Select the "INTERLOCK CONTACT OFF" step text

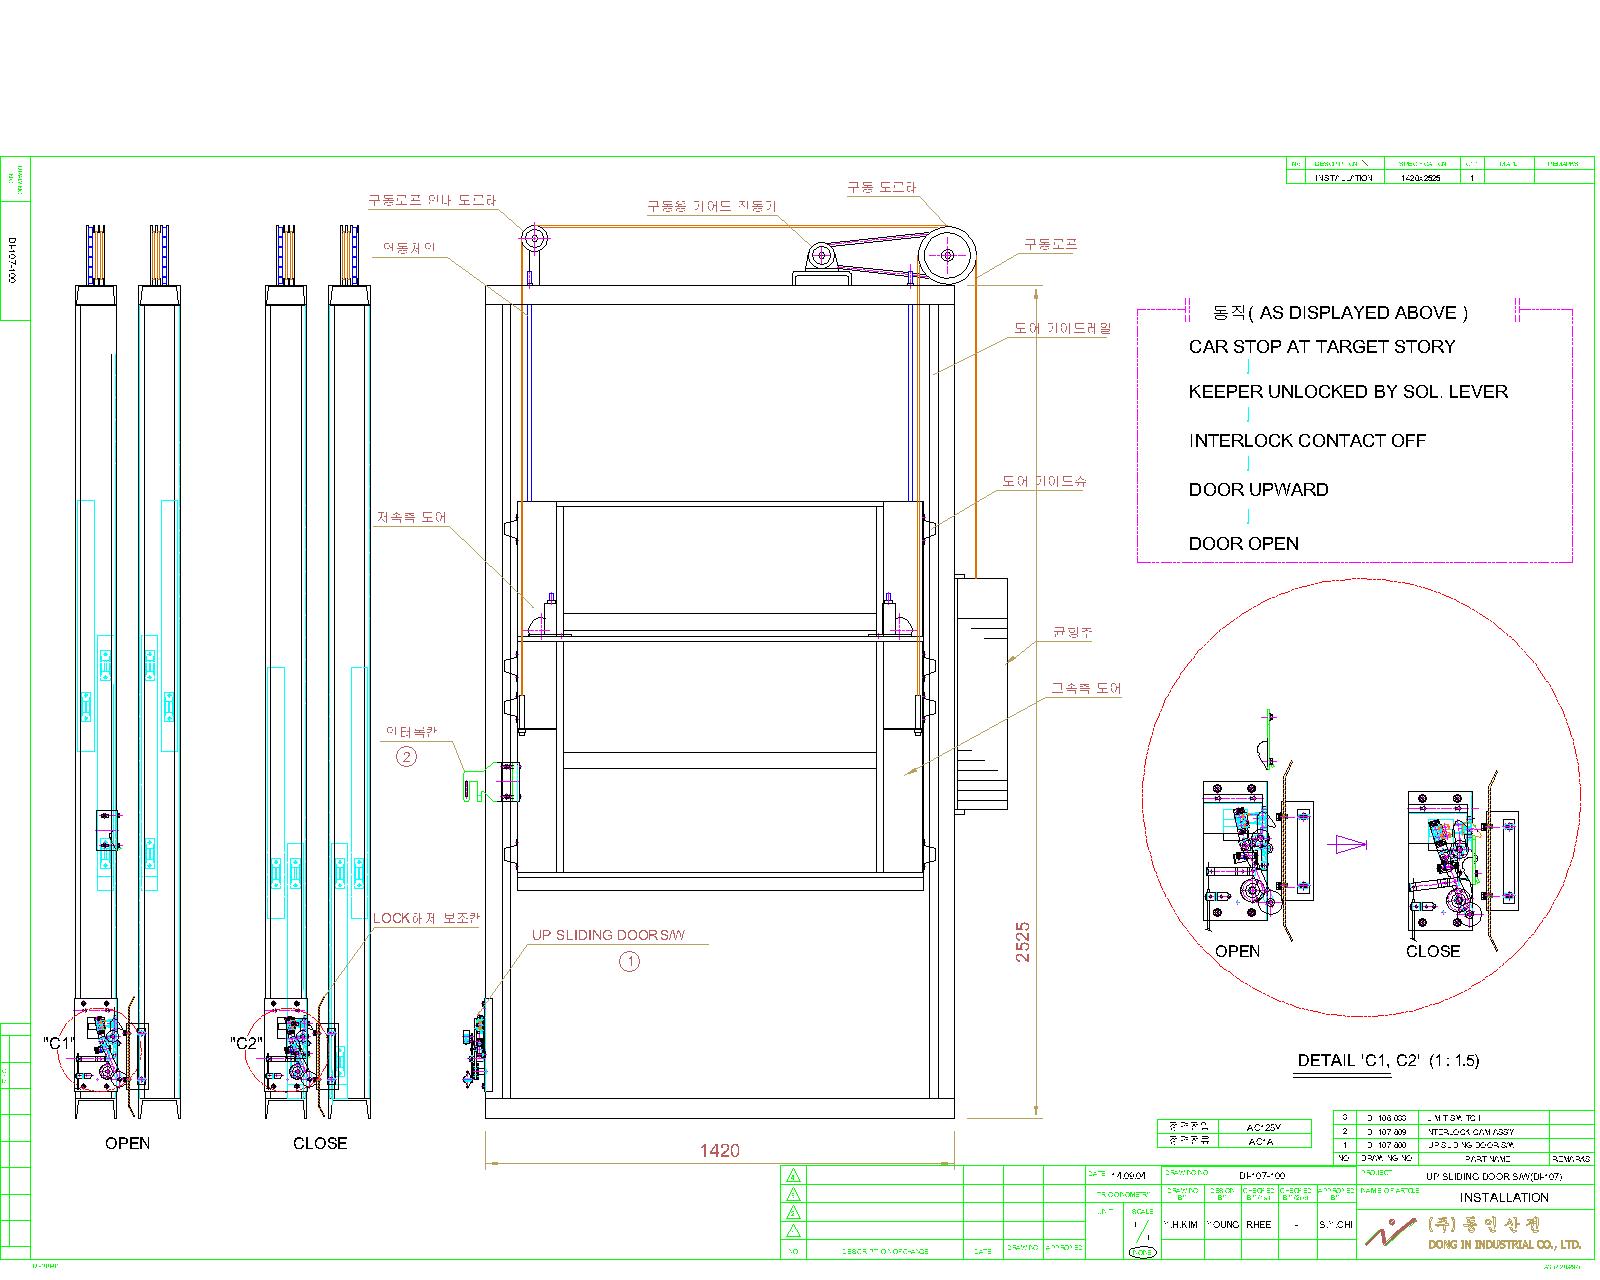pos(1306,441)
